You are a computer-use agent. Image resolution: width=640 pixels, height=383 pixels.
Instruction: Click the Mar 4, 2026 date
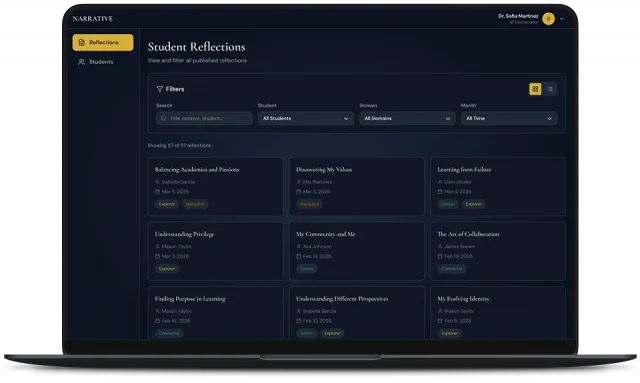pyautogui.click(x=458, y=192)
